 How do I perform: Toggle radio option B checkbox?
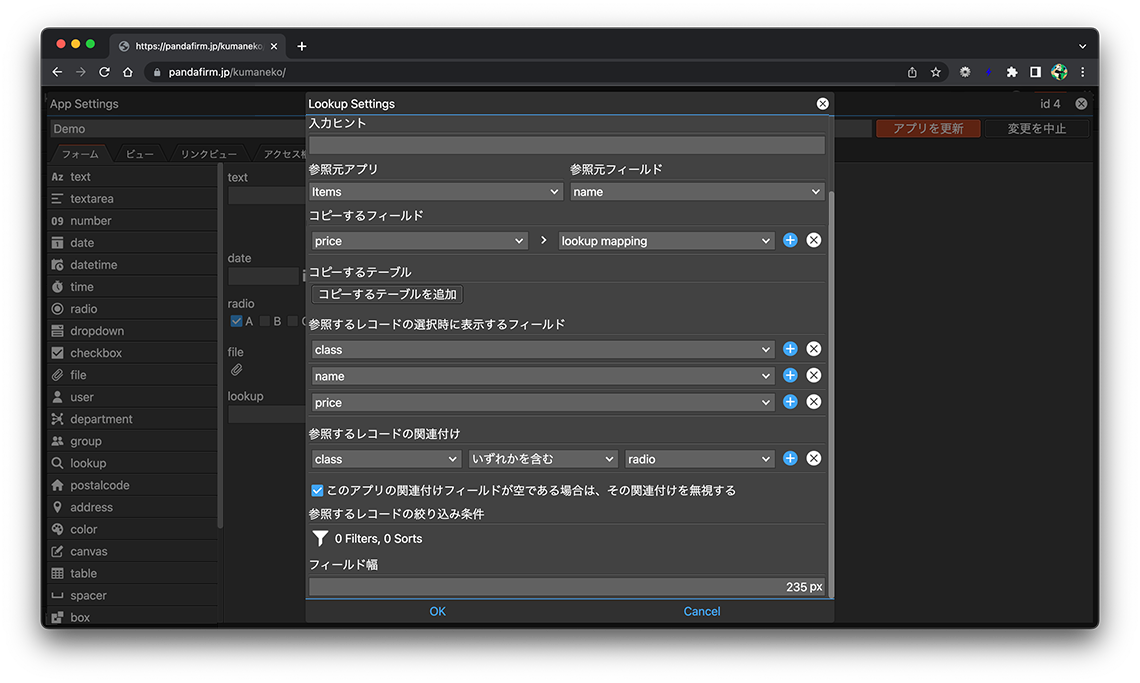[x=265, y=321]
